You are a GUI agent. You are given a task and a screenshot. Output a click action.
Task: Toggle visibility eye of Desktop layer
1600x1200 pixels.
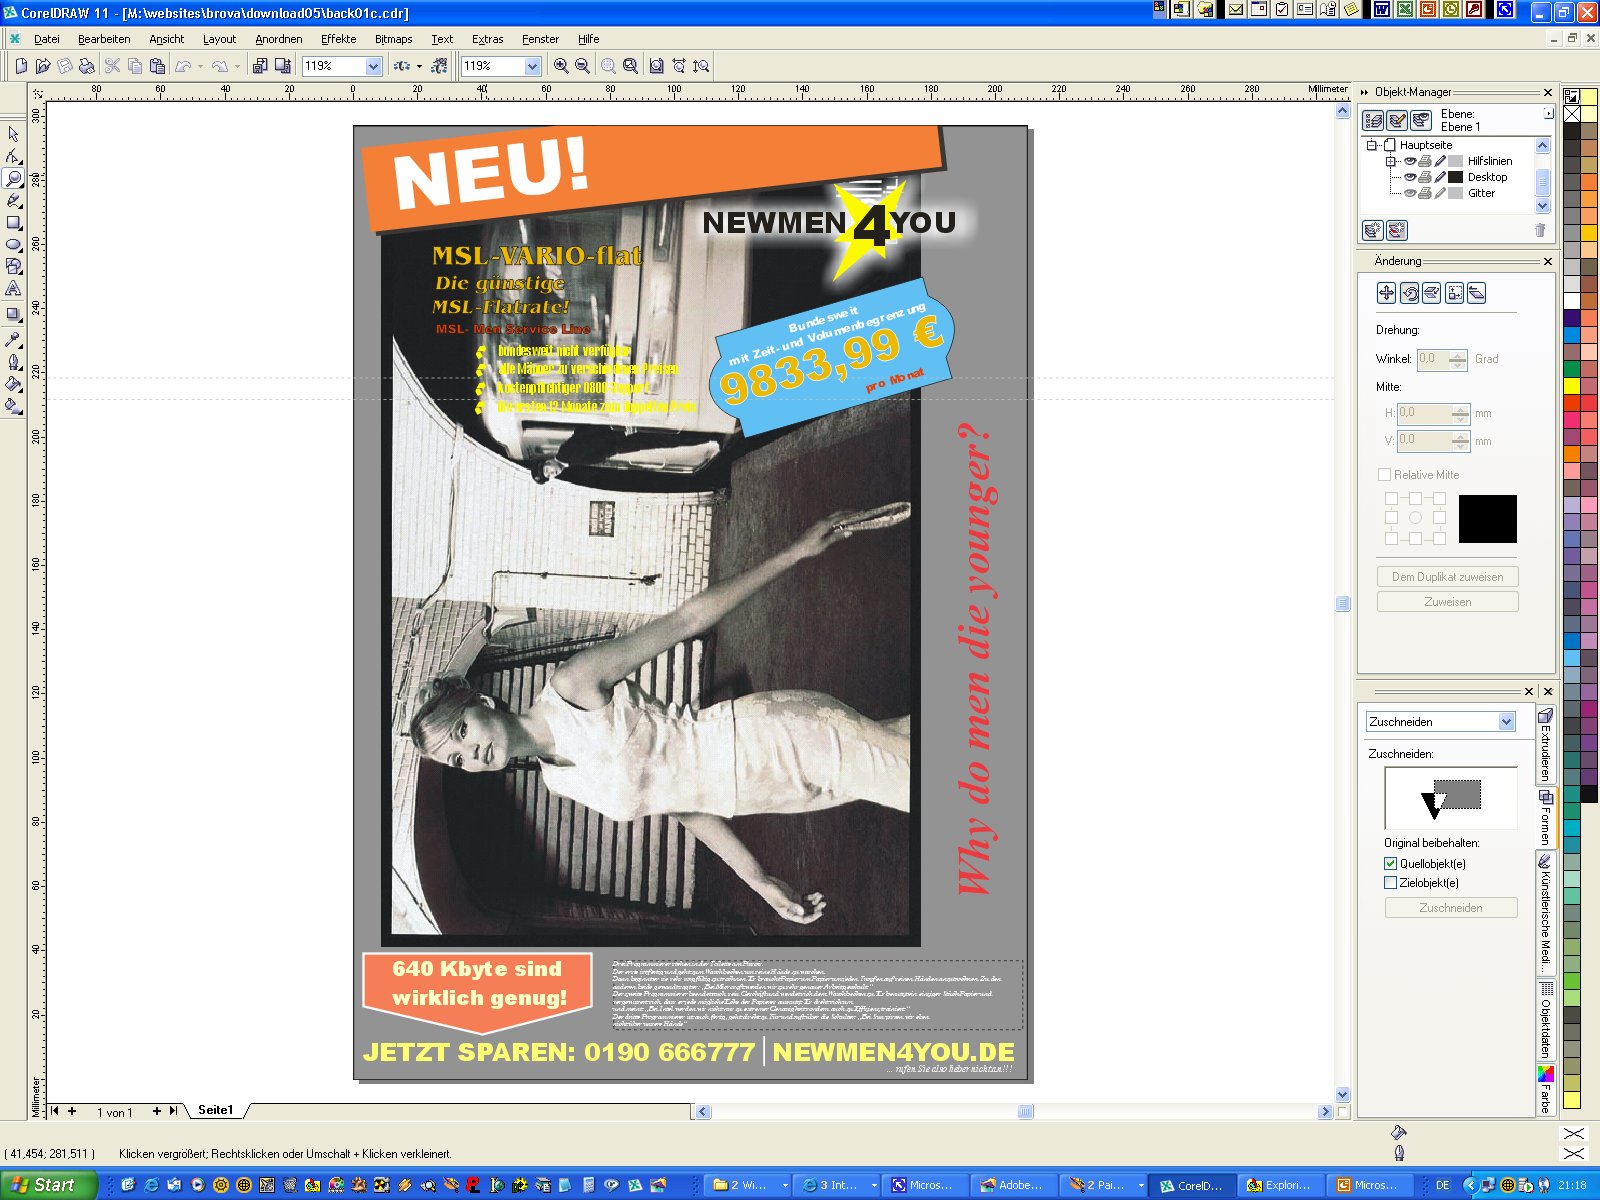pos(1410,177)
